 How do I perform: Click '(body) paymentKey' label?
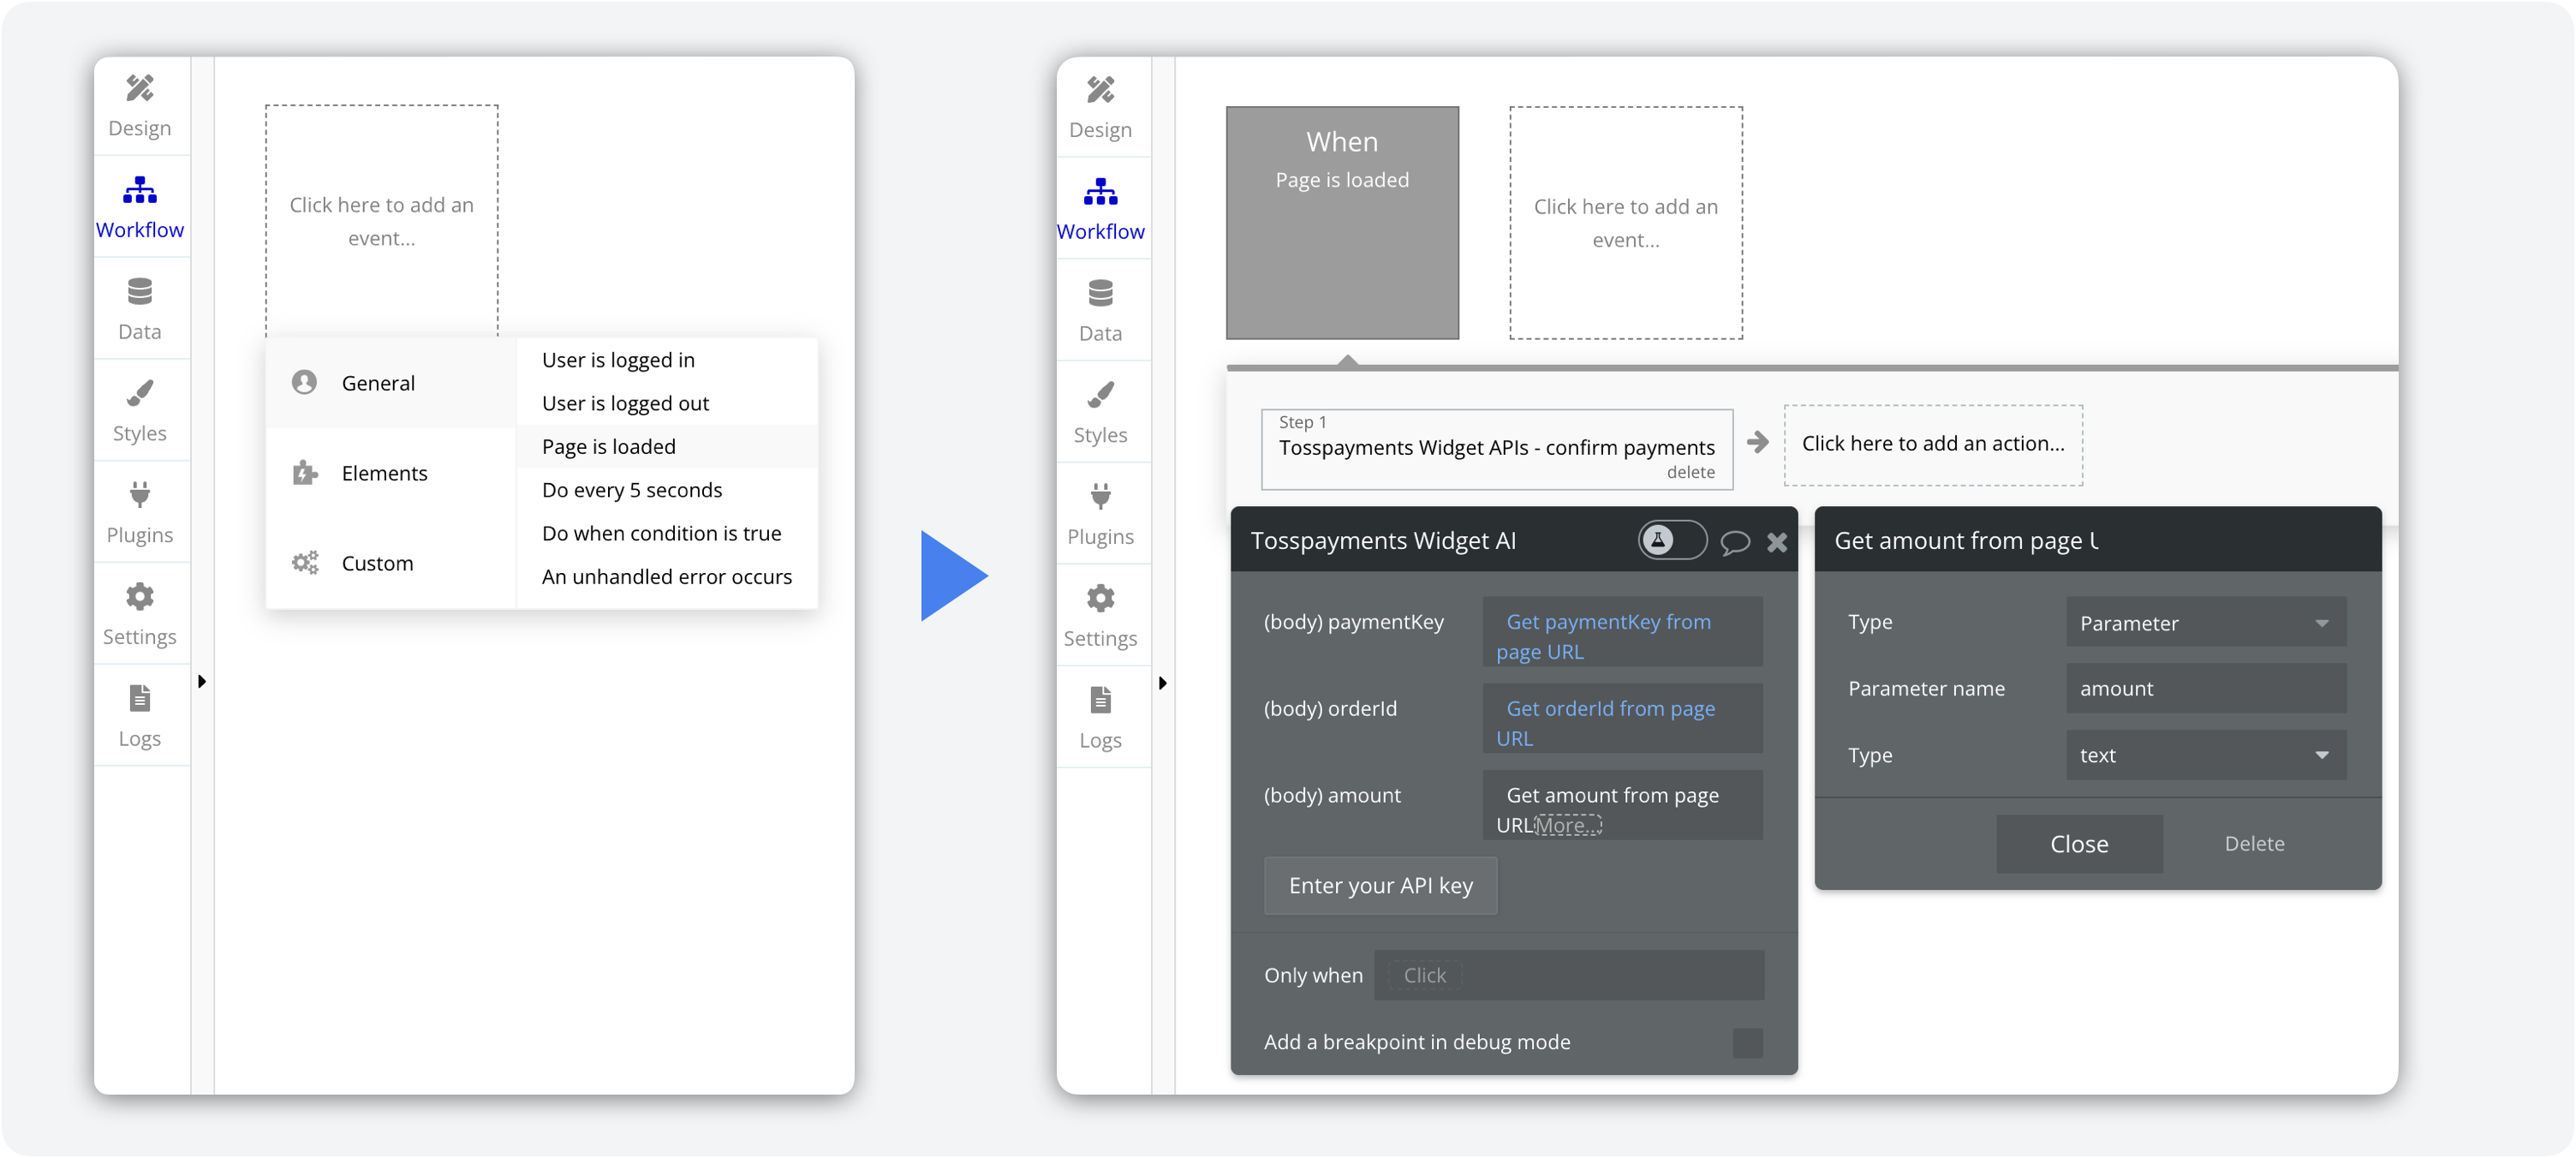click(1353, 621)
